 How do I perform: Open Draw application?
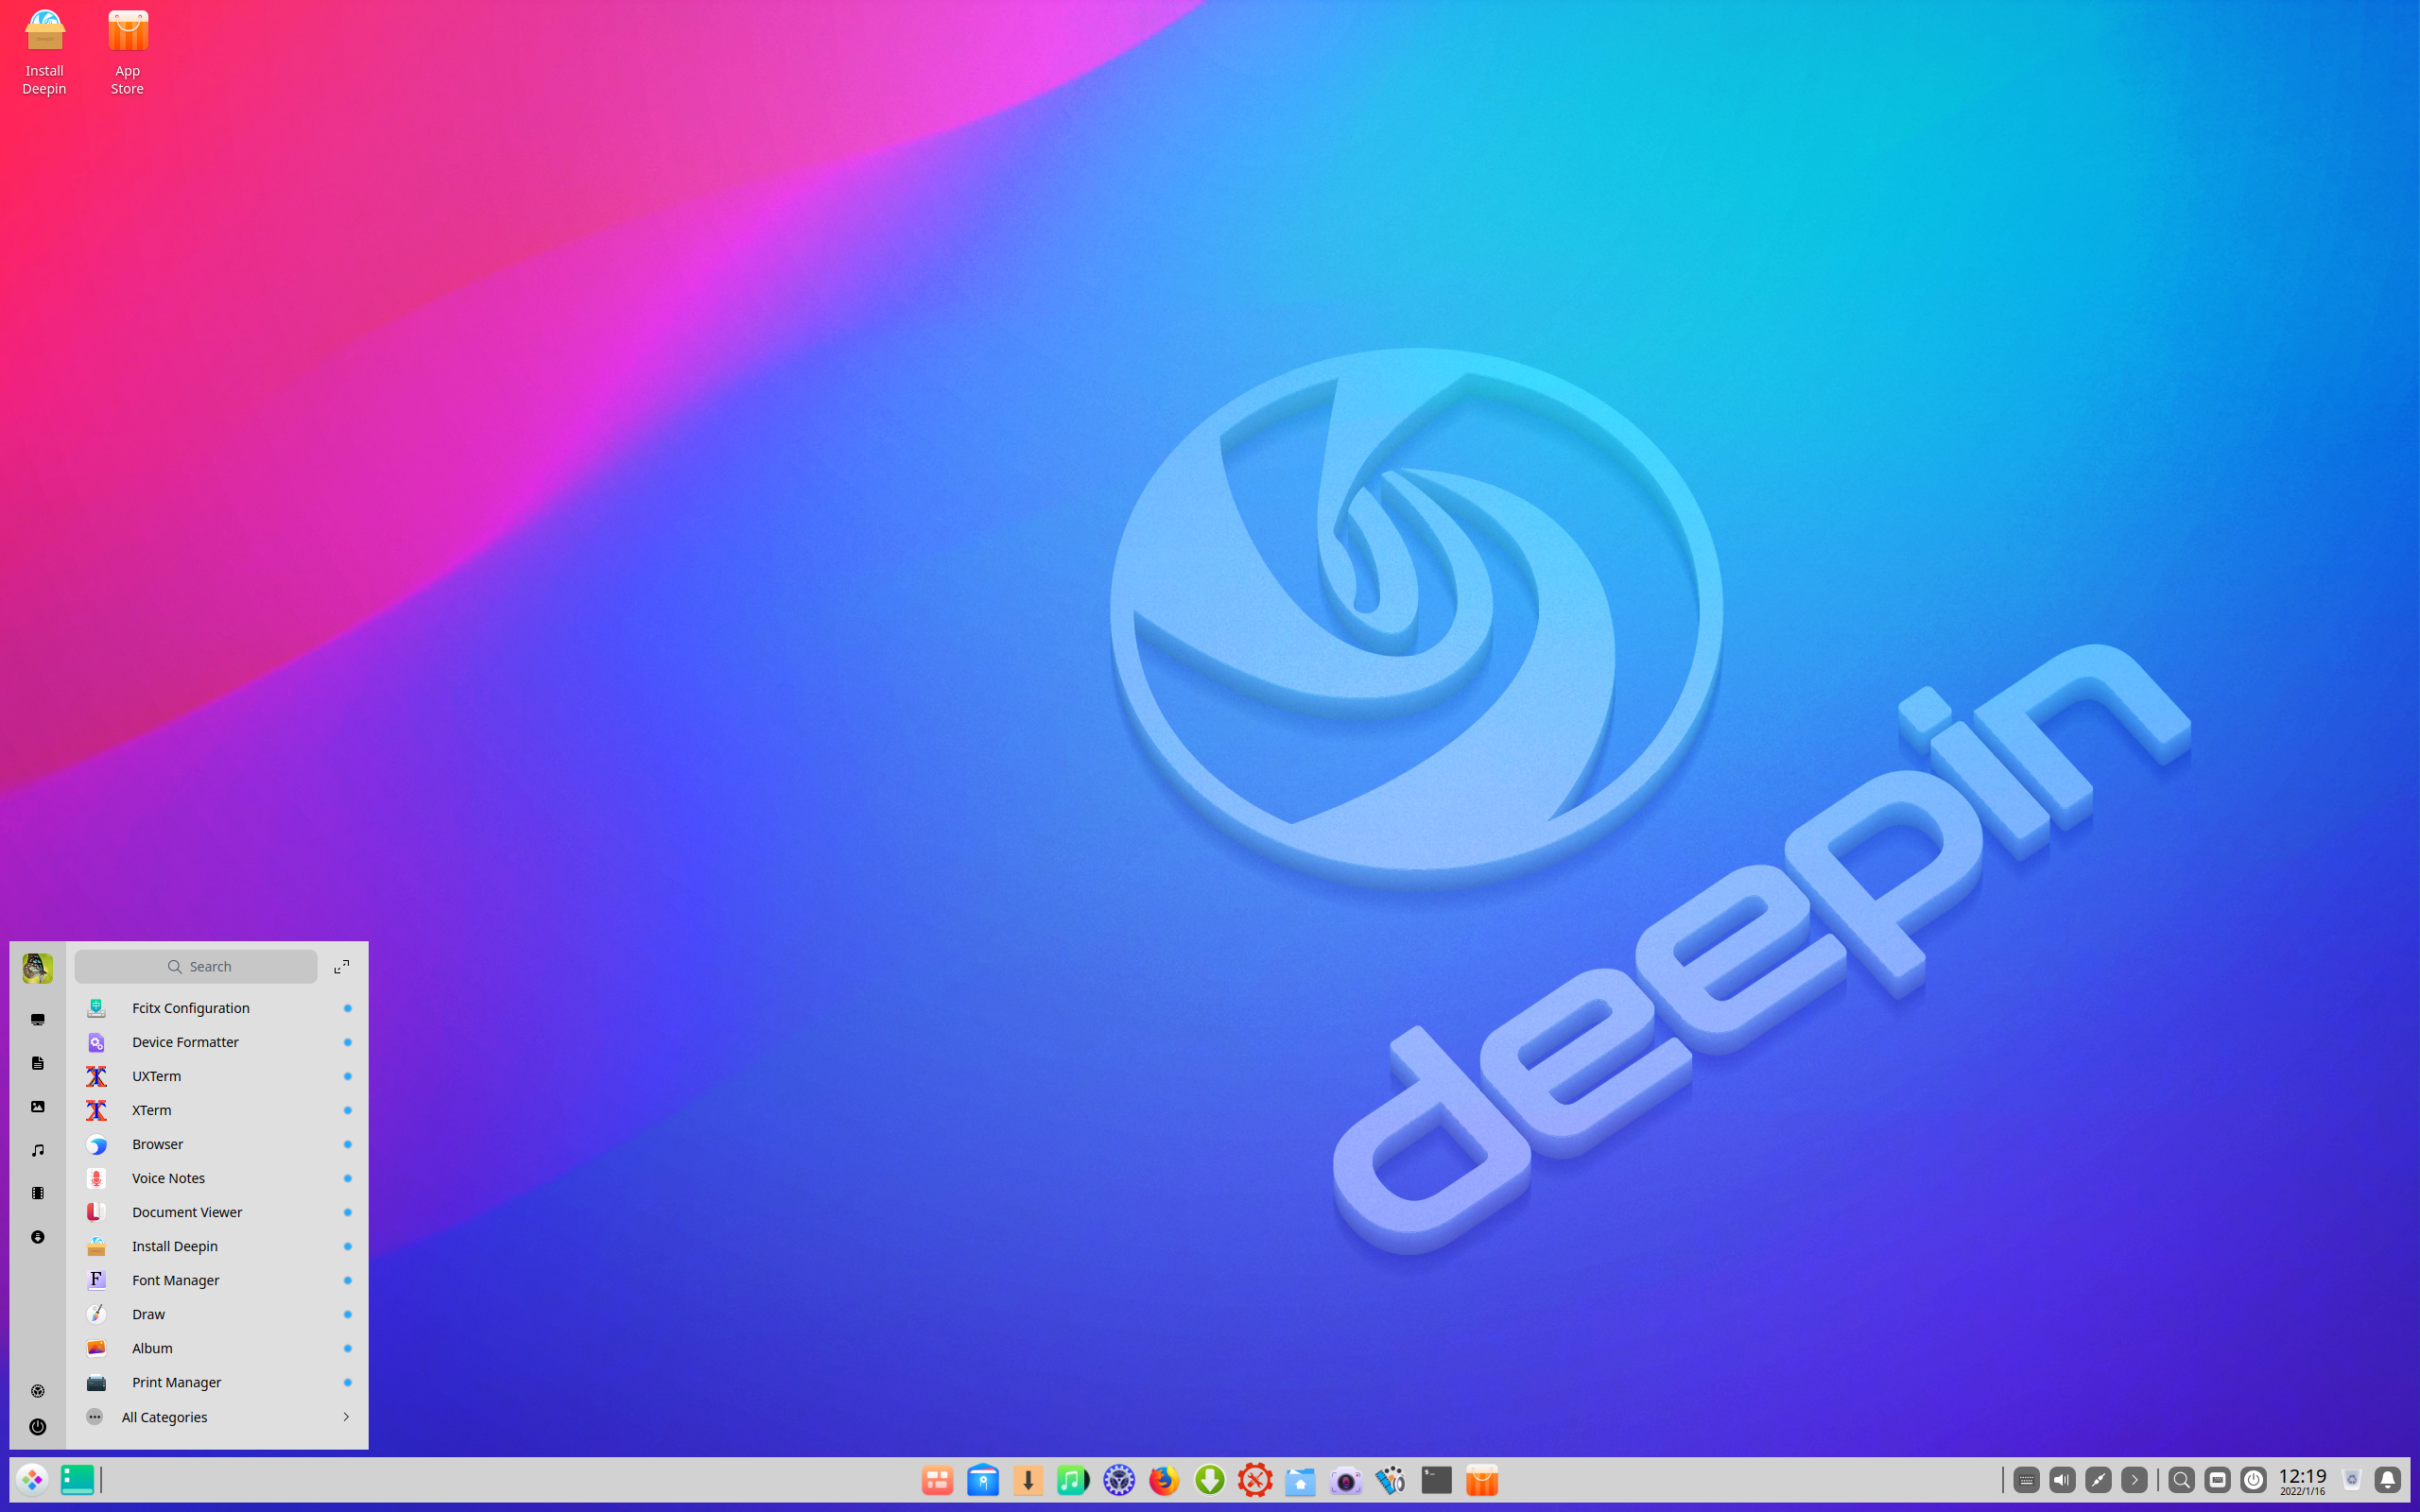(x=217, y=1314)
